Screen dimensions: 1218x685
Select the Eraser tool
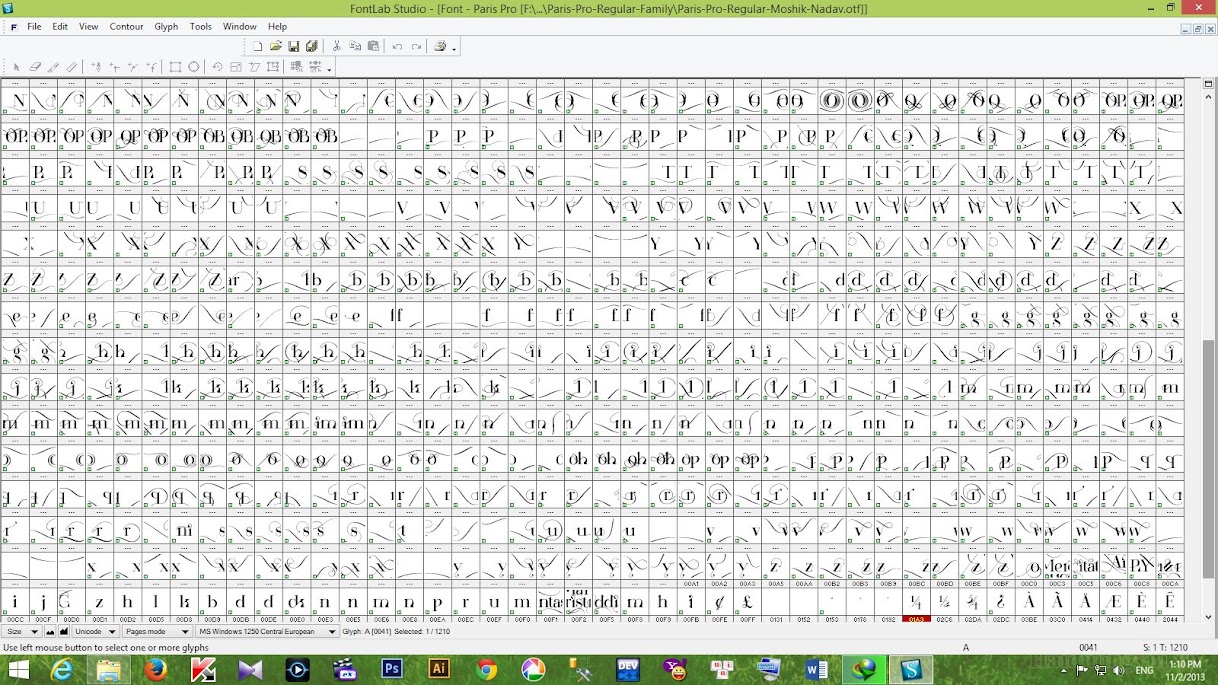click(35, 67)
